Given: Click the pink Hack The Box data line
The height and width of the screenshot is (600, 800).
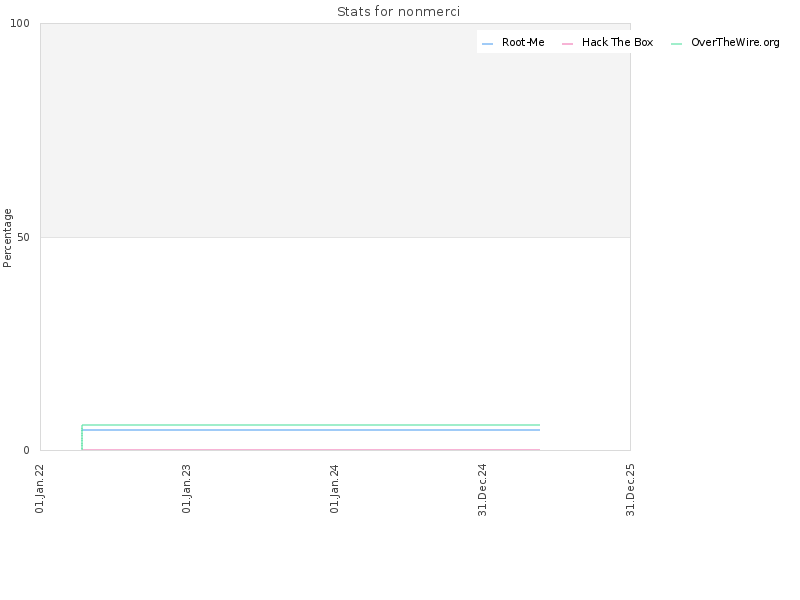Looking at the screenshot, I should [x=311, y=450].
